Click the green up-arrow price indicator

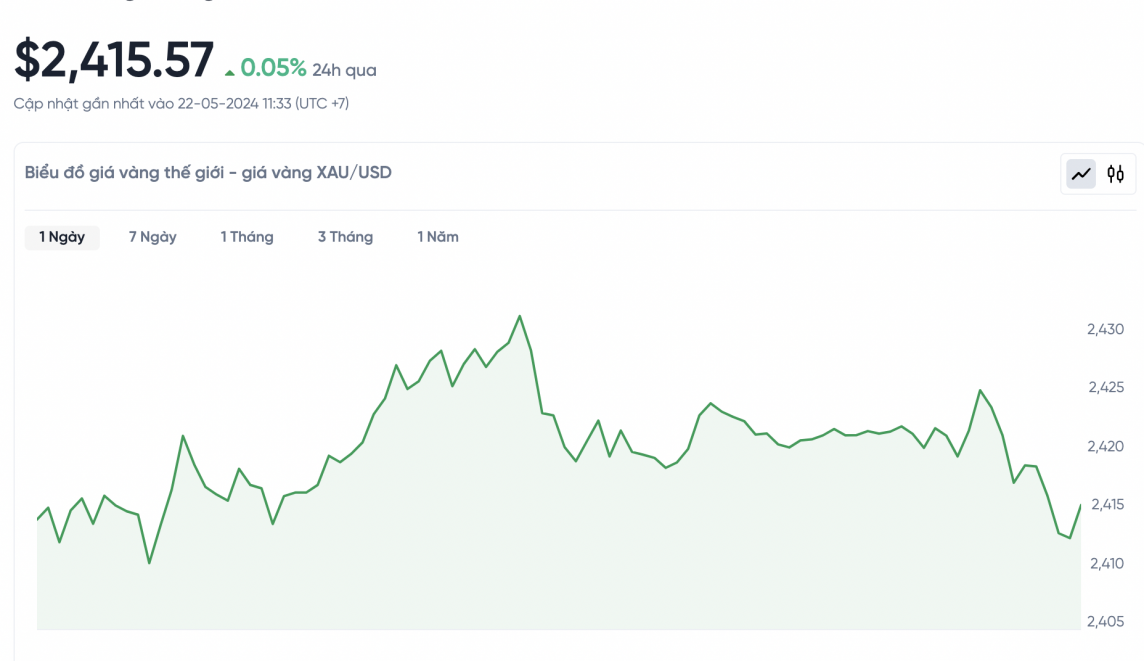coord(230,72)
